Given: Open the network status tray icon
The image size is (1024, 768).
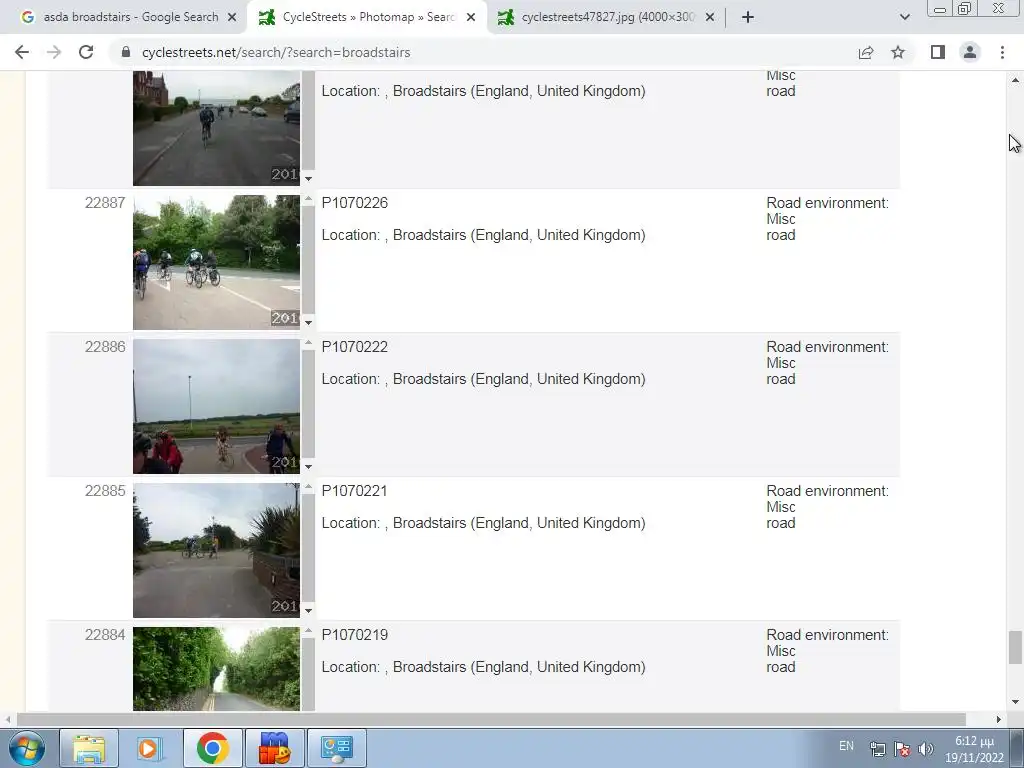Looking at the screenshot, I should 878,749.
